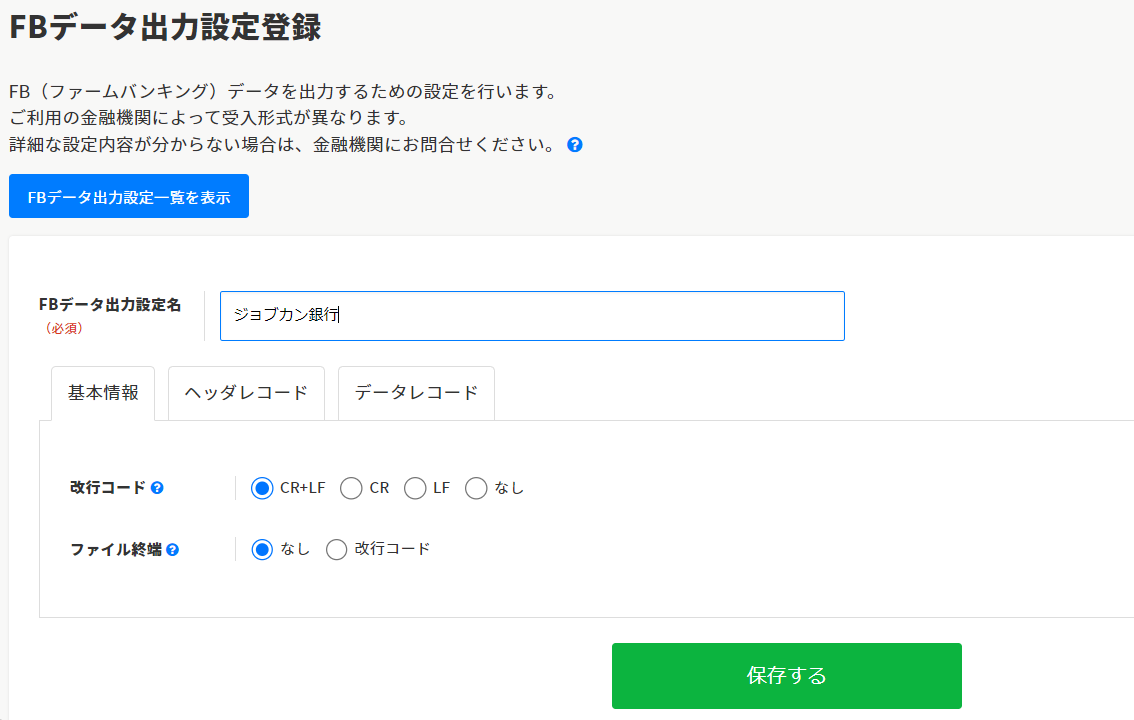Screen dimensions: 1134x720
Task: Set the line break code to なし
Action: (x=476, y=488)
